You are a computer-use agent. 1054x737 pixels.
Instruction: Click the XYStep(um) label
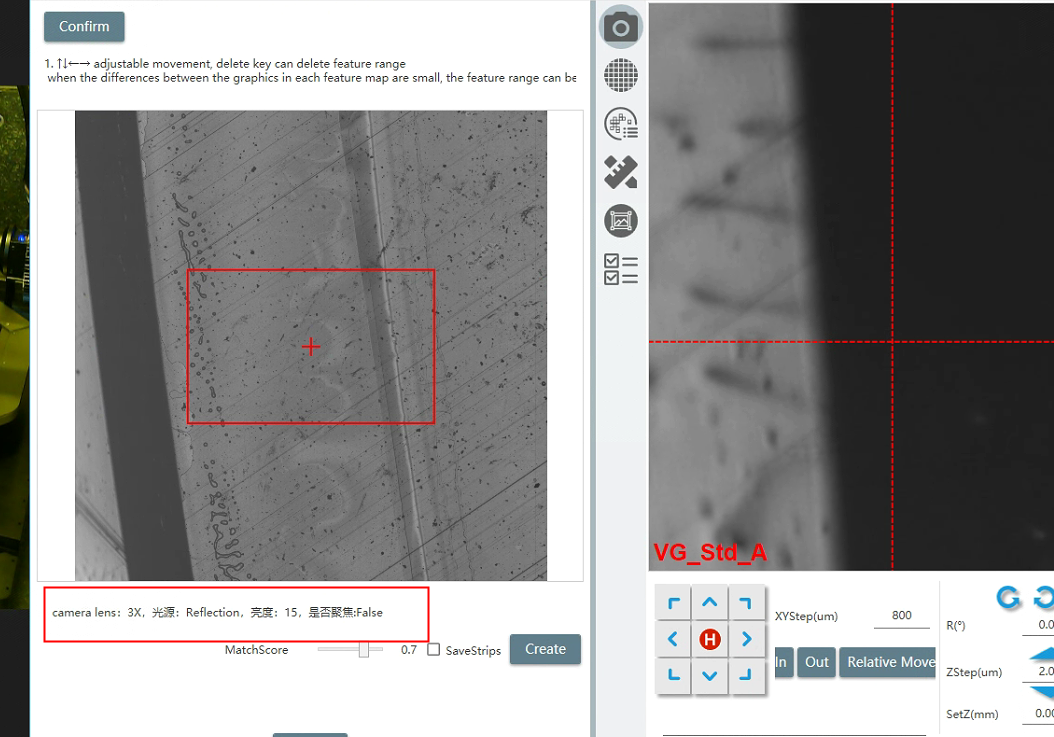(x=806, y=617)
